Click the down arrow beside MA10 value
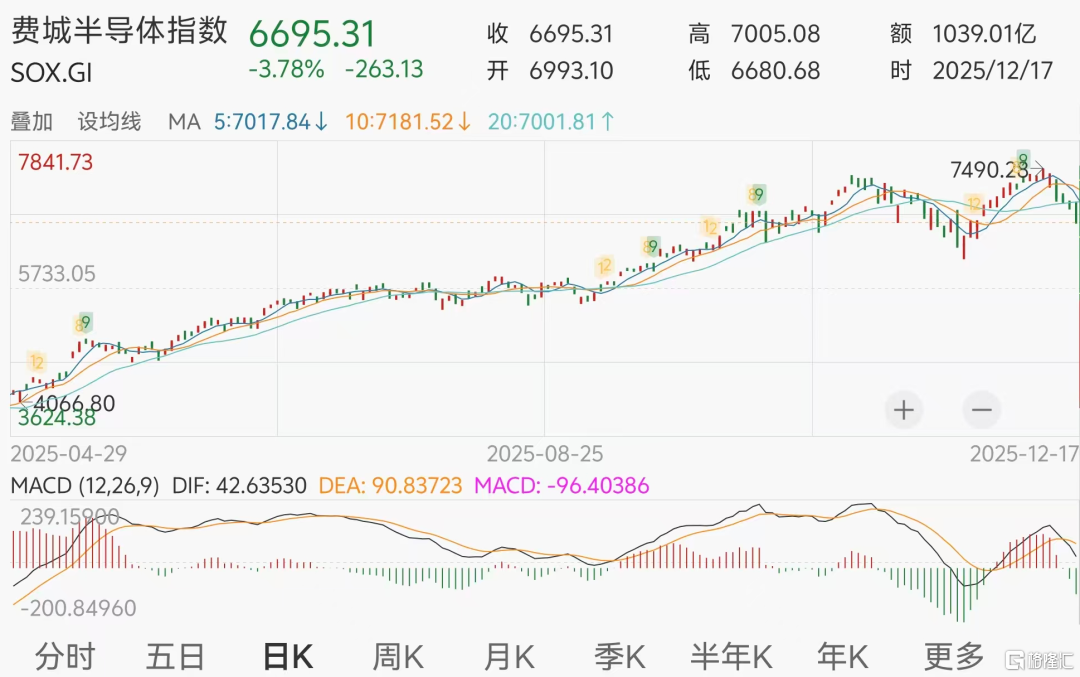The width and height of the screenshot is (1080, 677). (x=465, y=122)
